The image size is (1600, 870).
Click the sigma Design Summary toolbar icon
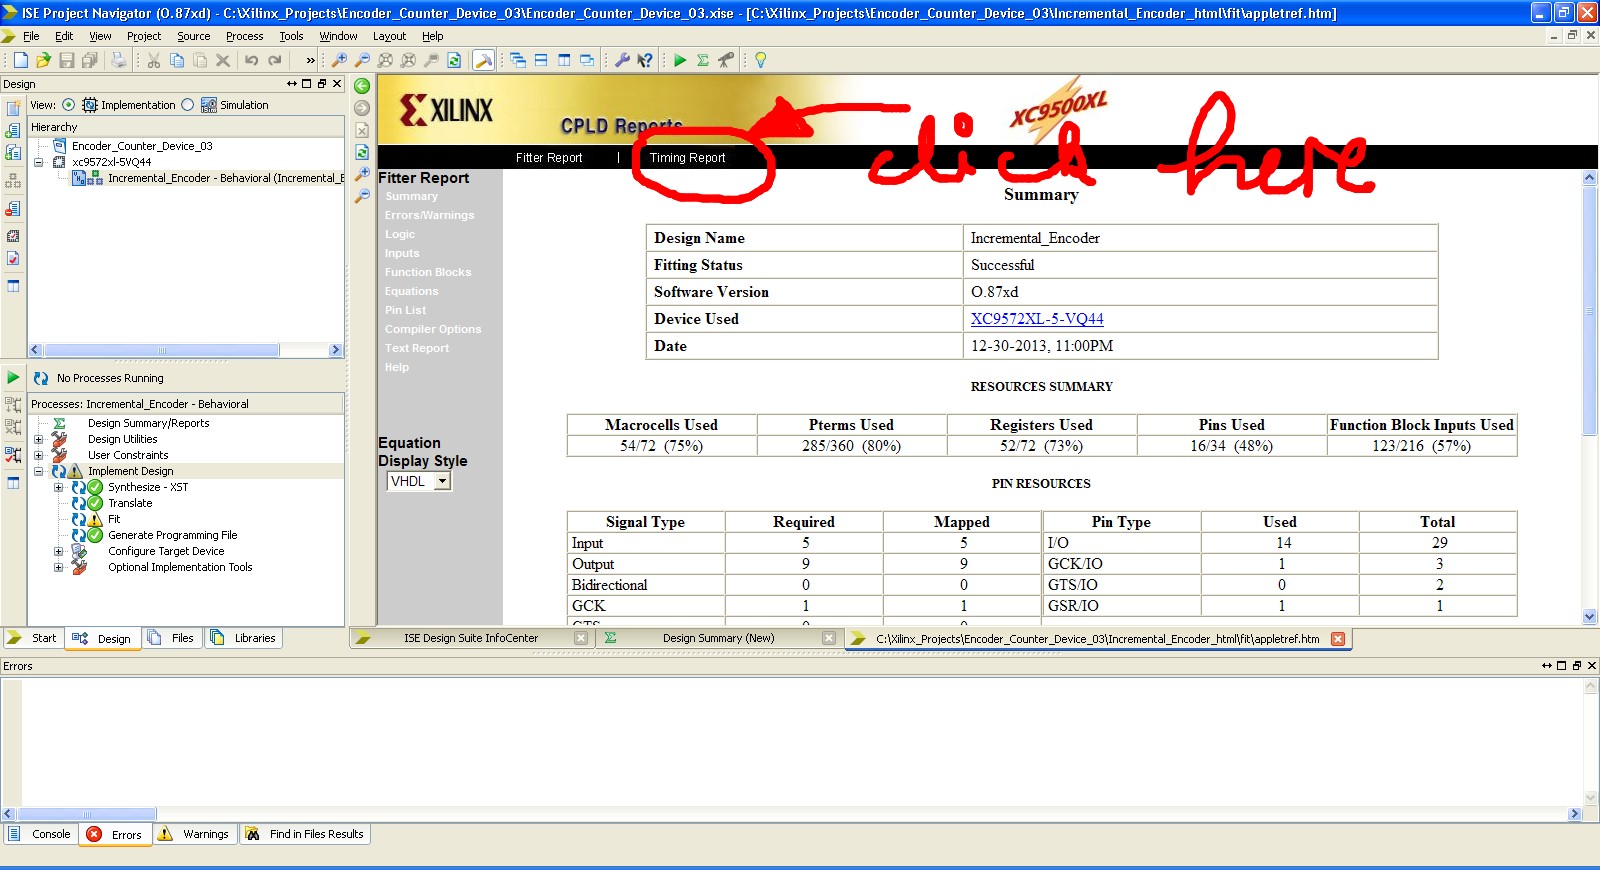[703, 60]
